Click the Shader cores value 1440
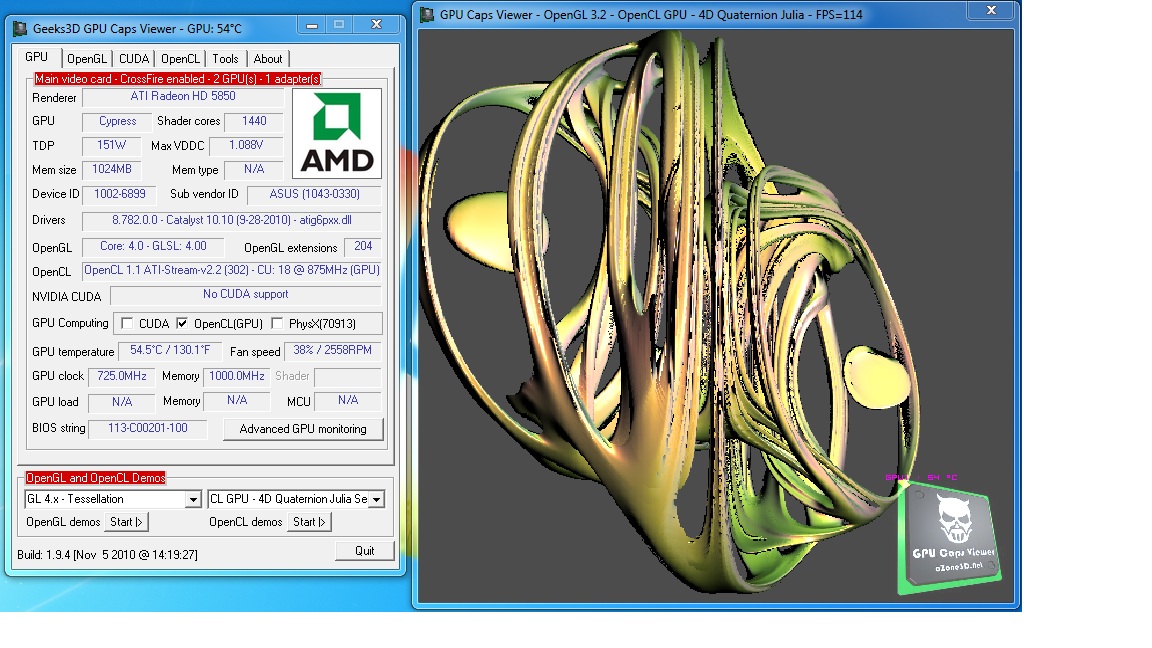The height and width of the screenshot is (648, 1152). [254, 121]
